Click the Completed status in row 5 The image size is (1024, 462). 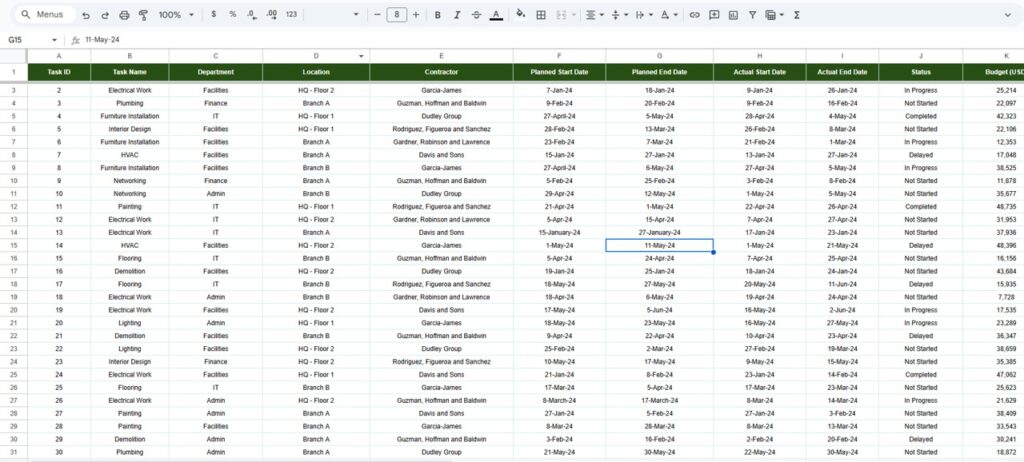[x=920, y=116]
